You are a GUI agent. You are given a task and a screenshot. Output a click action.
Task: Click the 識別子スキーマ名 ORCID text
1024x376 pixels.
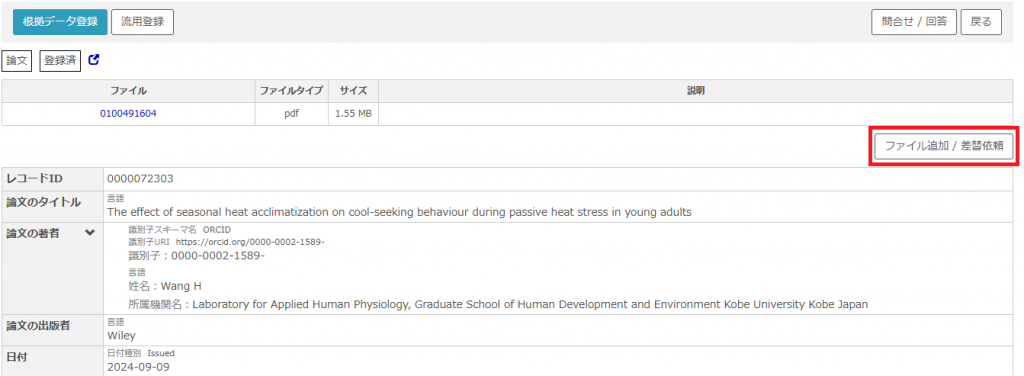(x=180, y=230)
